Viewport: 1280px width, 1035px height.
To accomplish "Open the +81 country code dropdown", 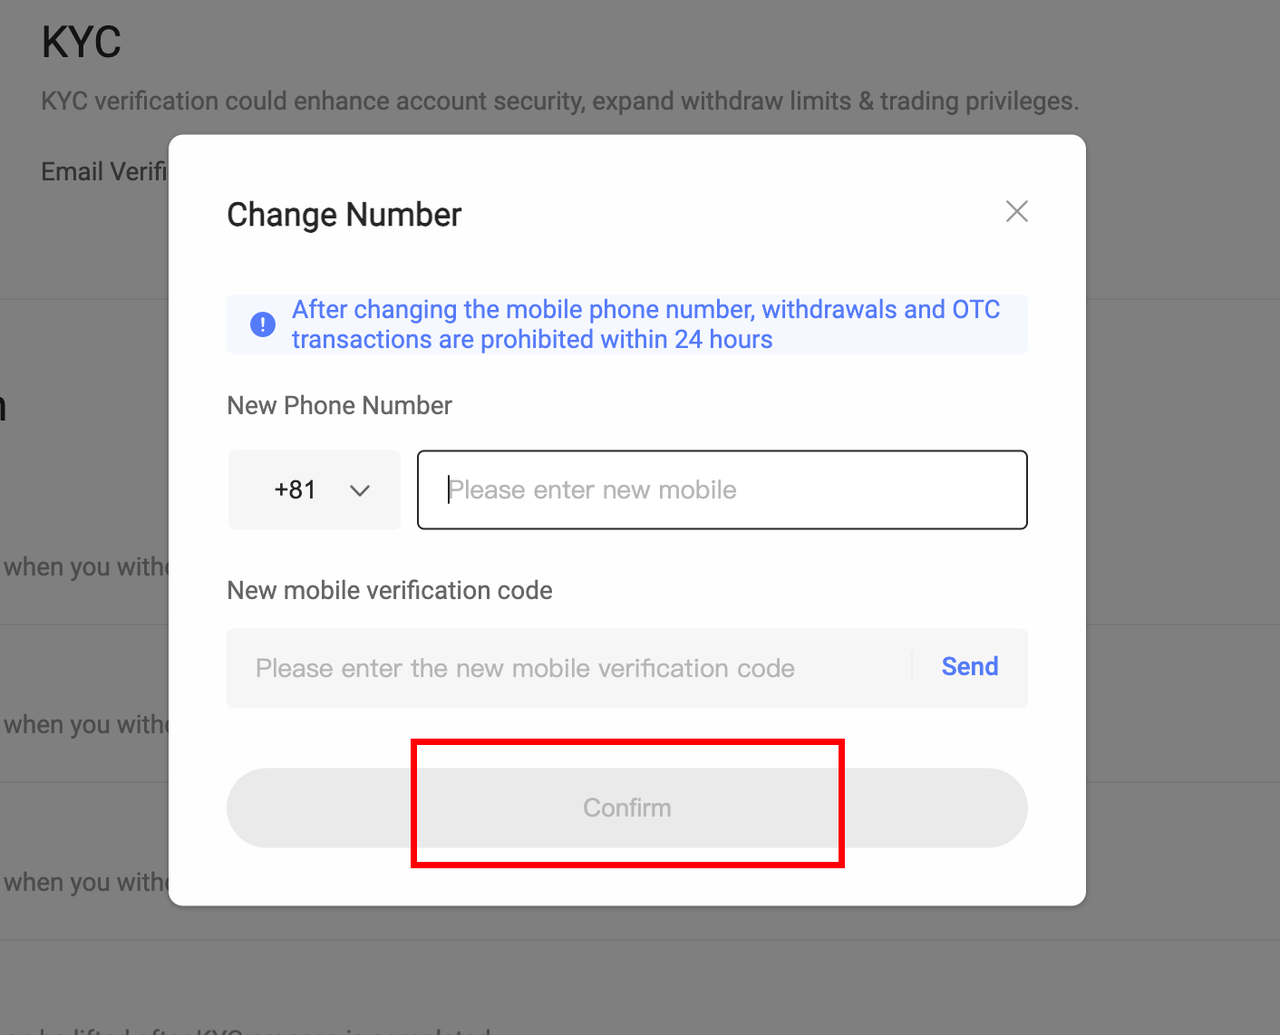I will 314,490.
